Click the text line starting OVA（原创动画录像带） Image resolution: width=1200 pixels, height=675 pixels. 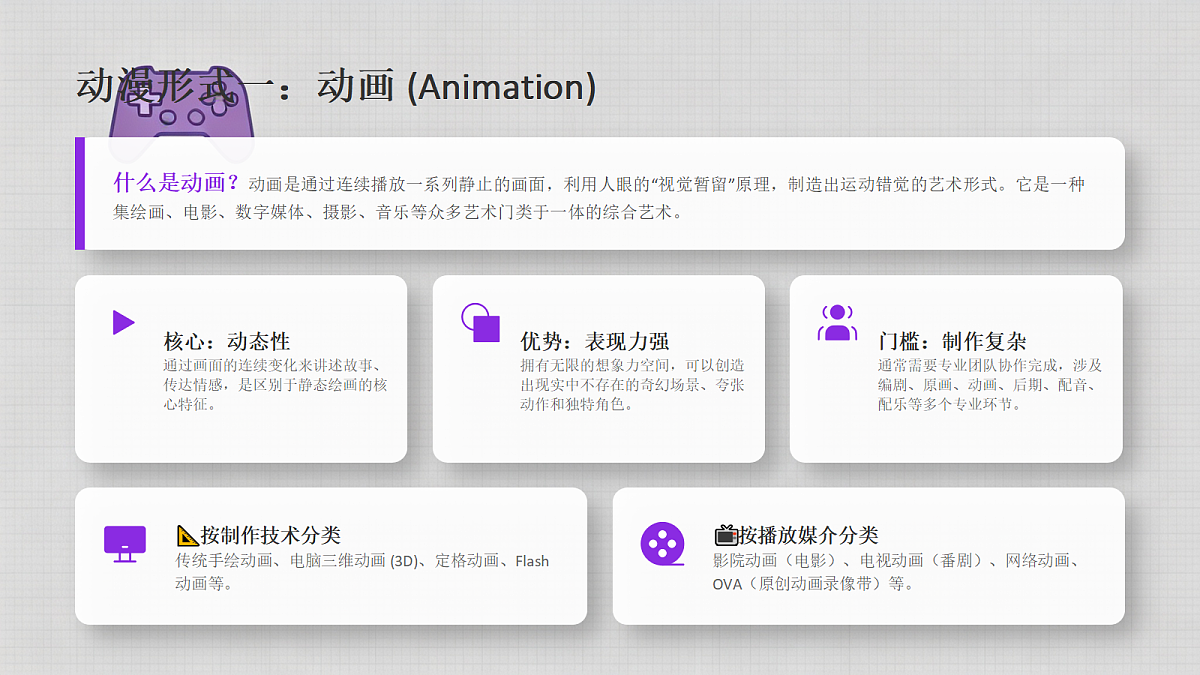click(x=813, y=583)
